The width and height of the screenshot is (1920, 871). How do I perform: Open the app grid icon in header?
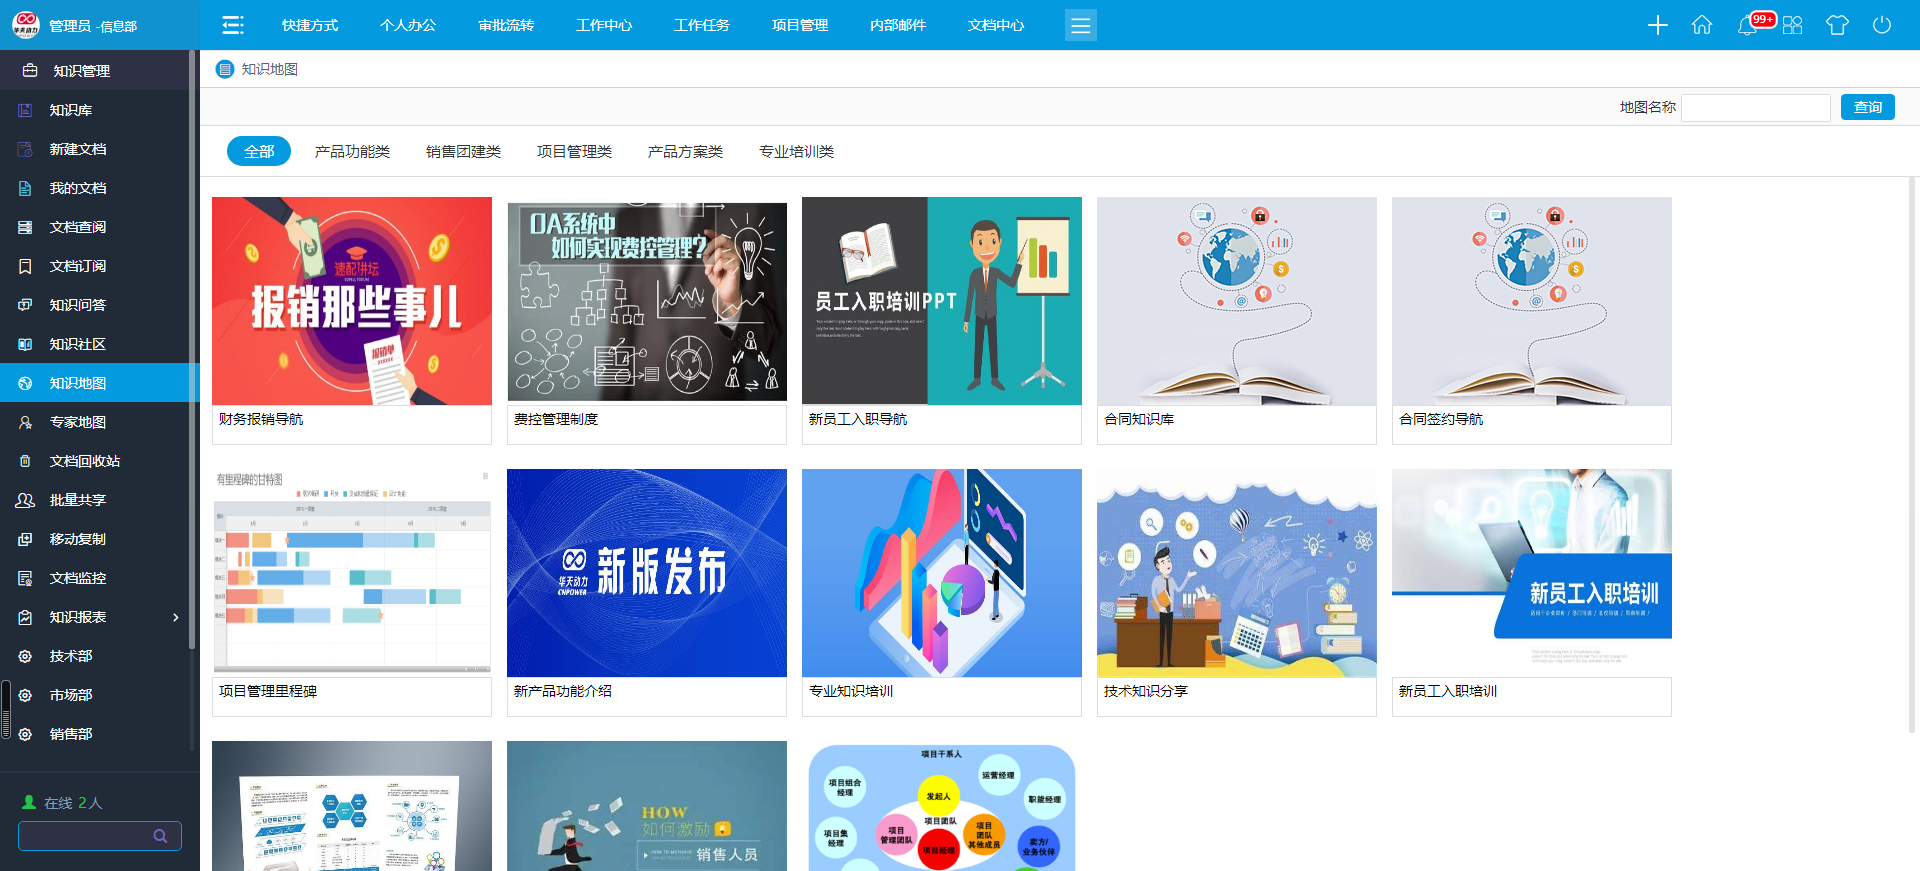coord(1792,25)
